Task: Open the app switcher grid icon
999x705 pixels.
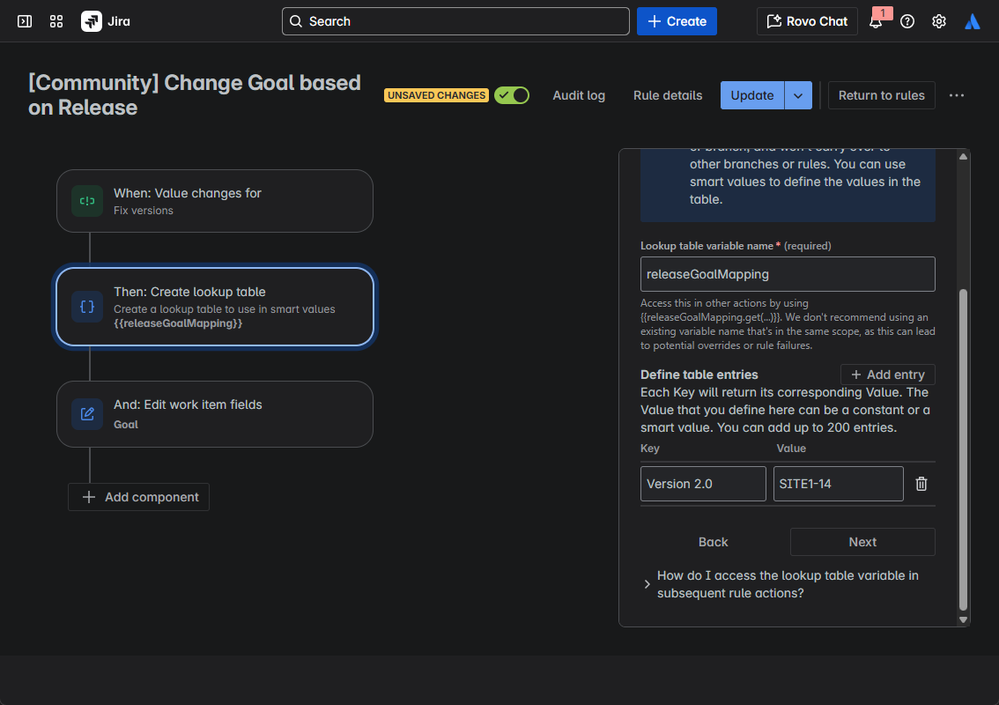Action: 56,21
